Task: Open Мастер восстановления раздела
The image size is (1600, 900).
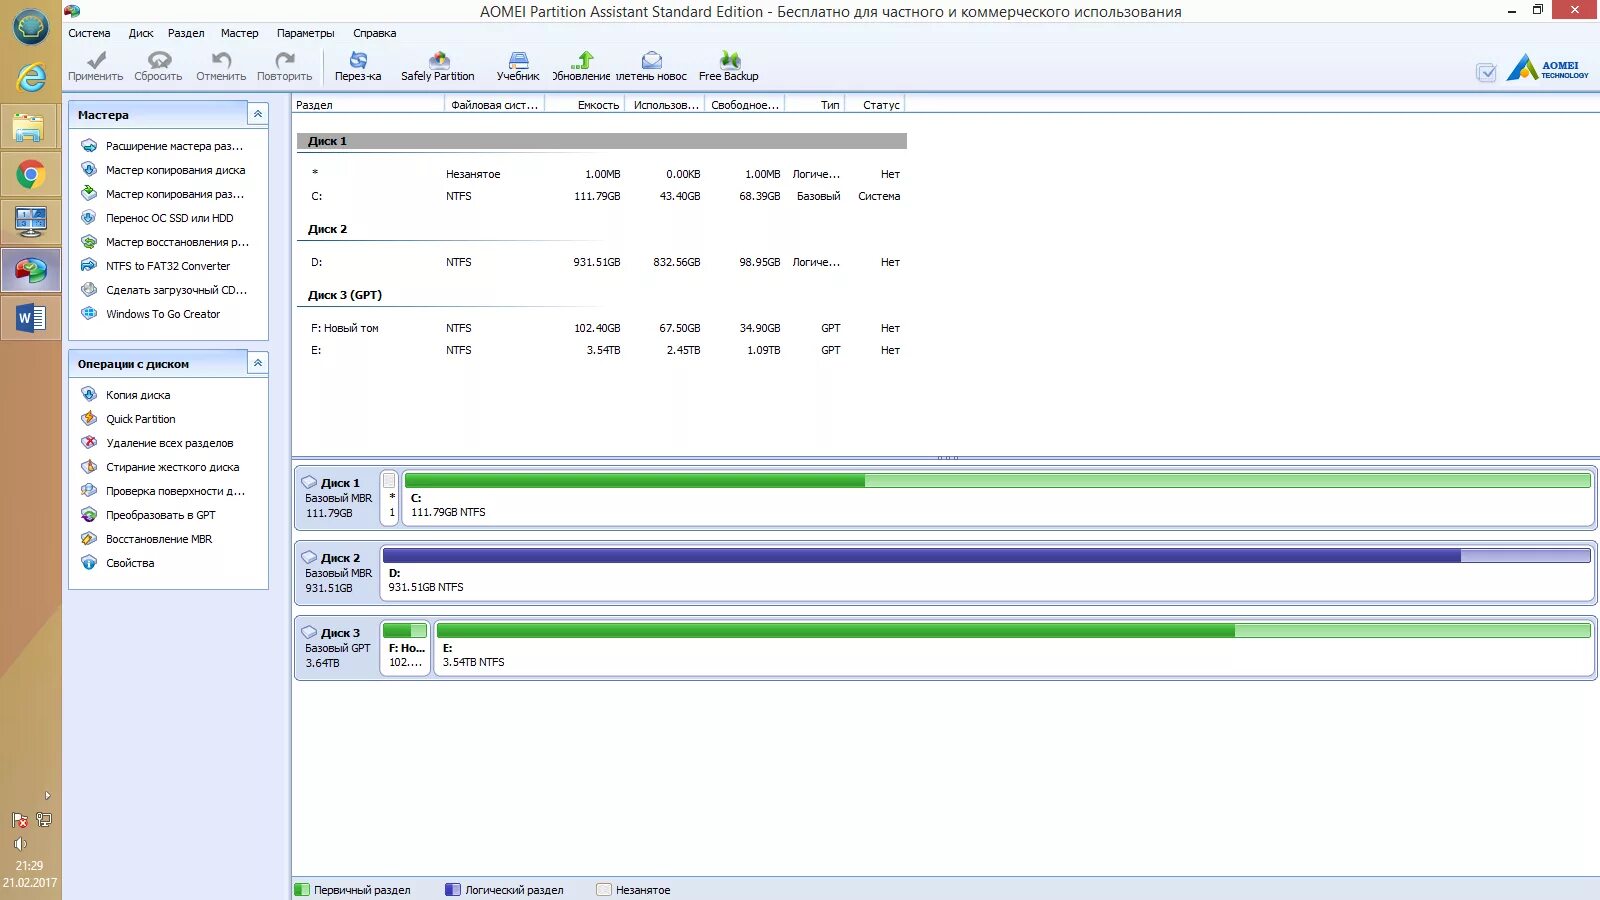Action: 177,242
